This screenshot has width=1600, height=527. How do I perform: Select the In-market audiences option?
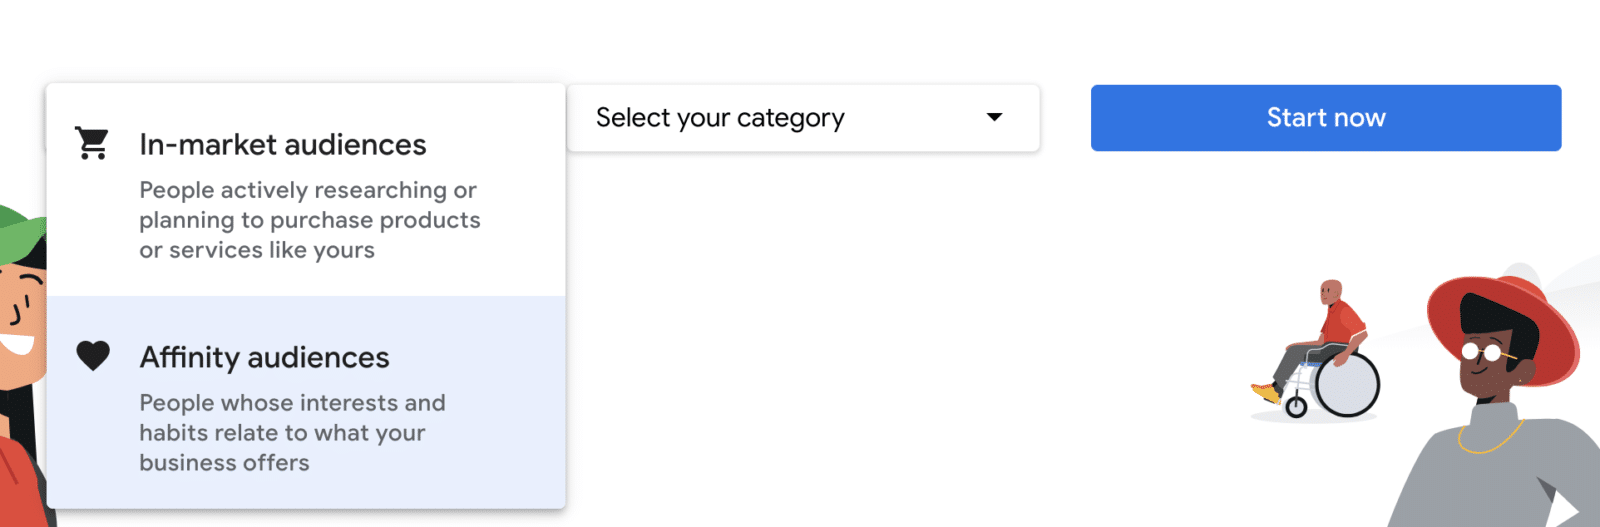[283, 145]
